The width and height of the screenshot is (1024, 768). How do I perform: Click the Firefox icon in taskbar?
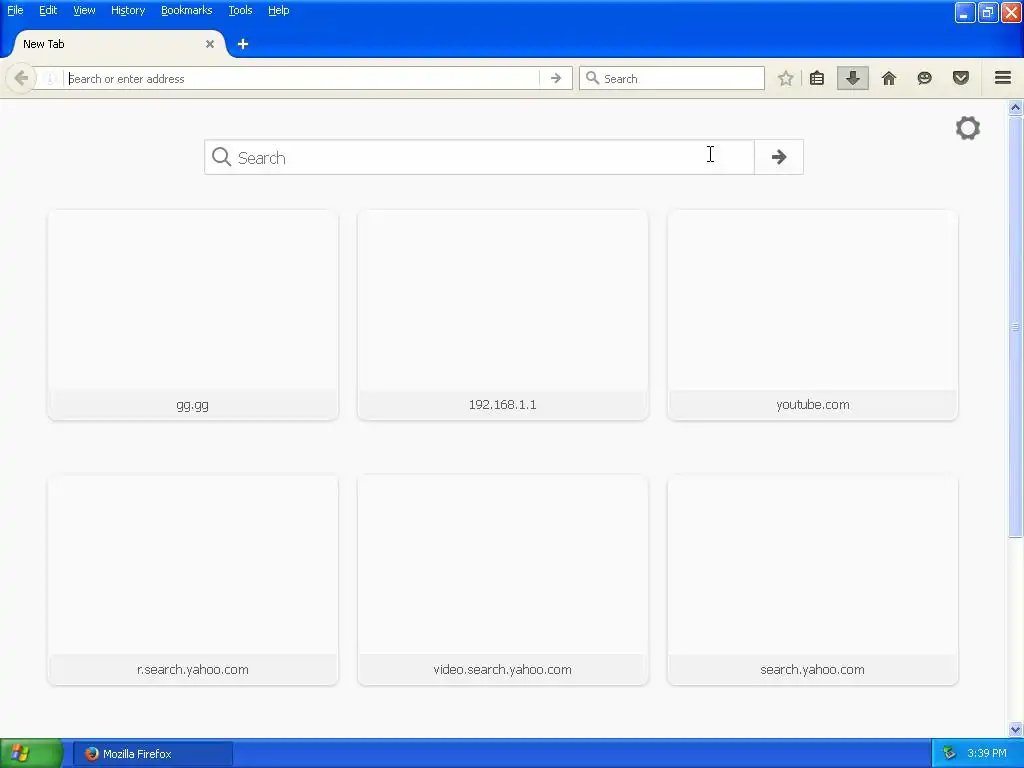(91, 754)
